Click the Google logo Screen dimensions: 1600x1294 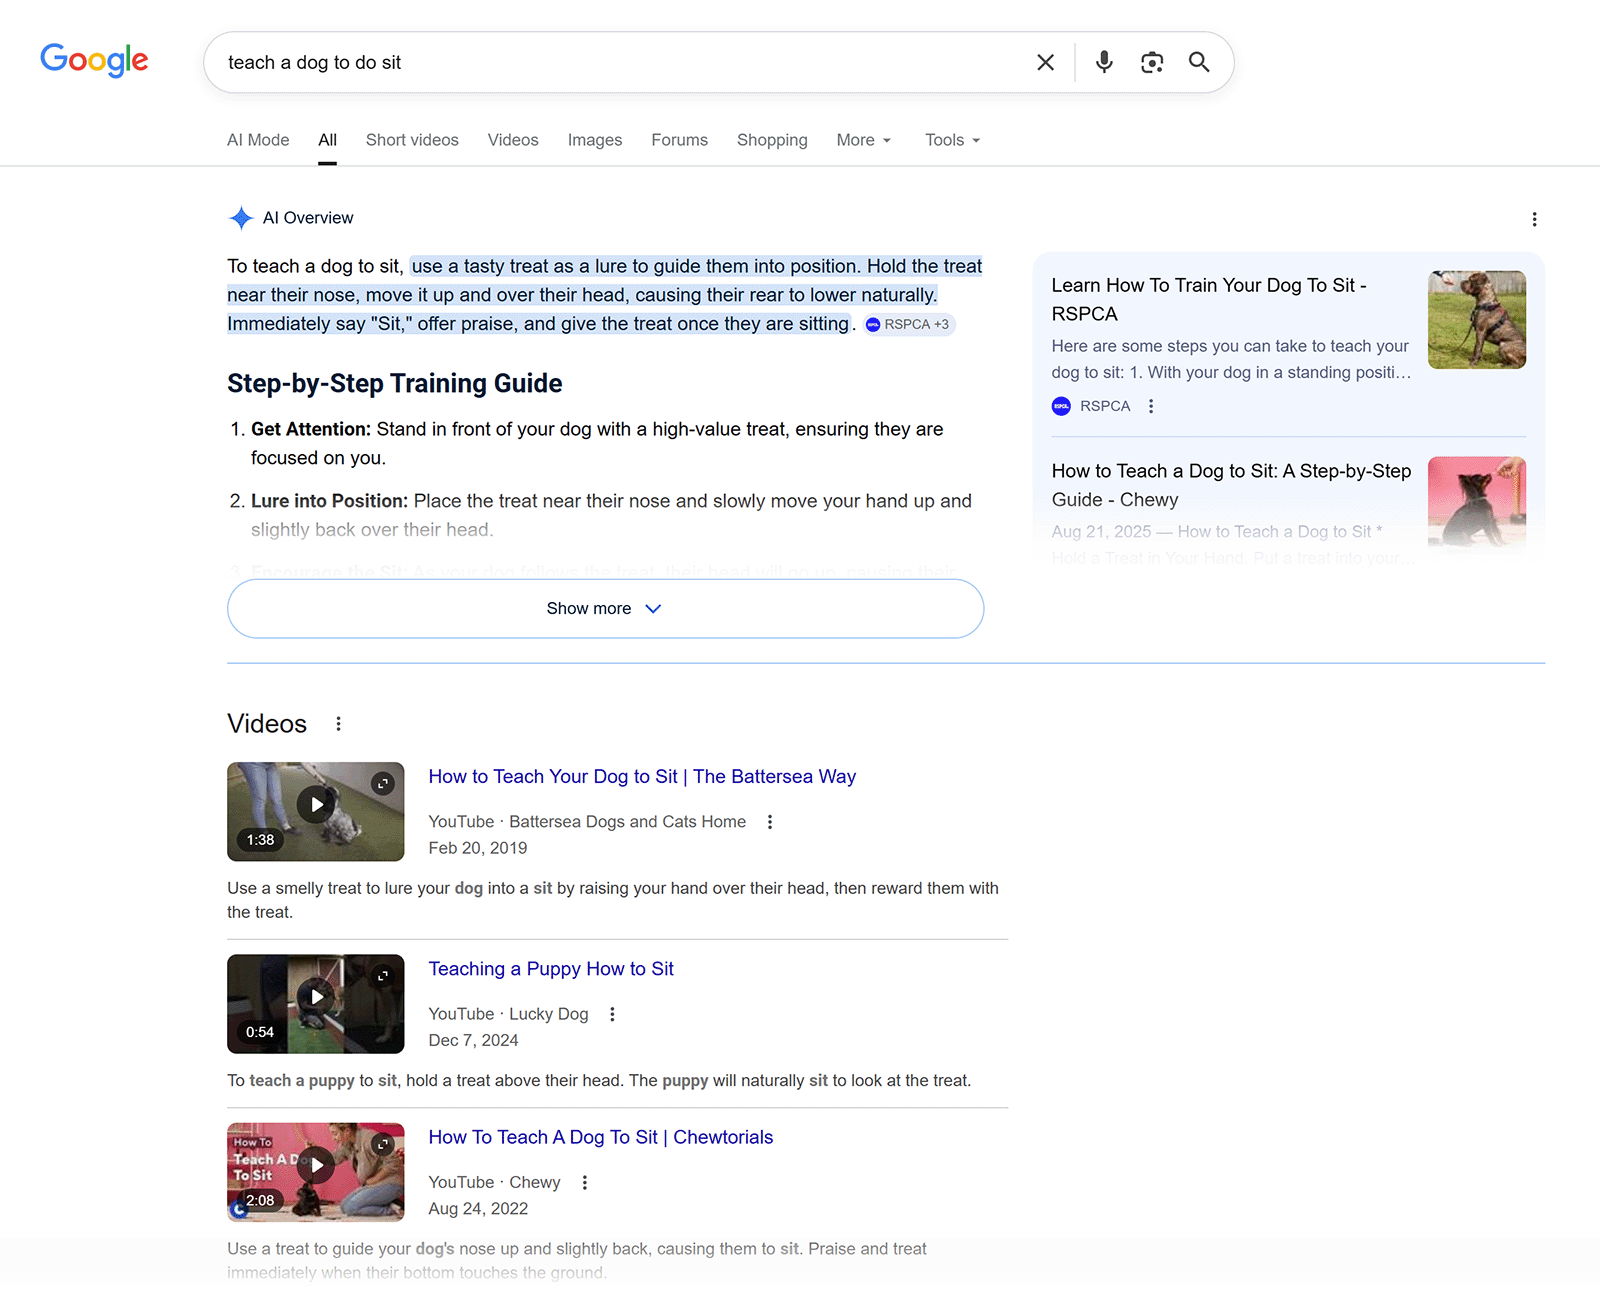click(94, 61)
